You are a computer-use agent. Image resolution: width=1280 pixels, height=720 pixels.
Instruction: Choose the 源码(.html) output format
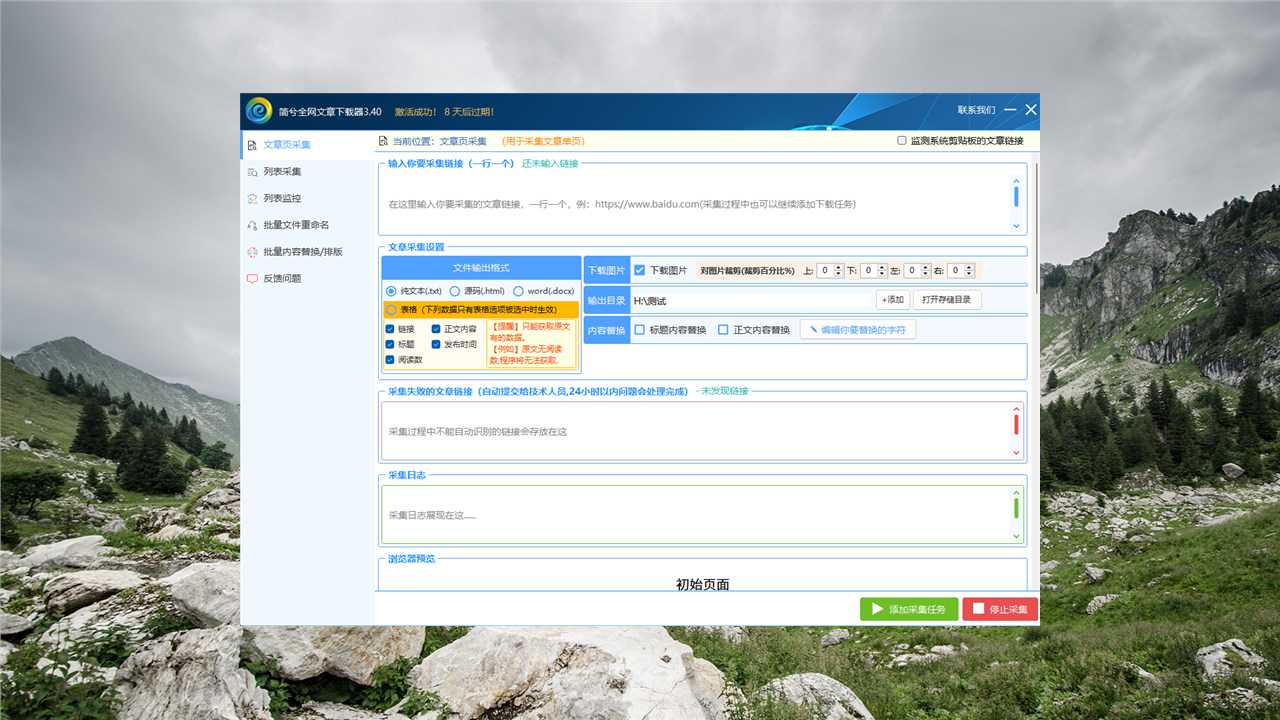tap(455, 291)
